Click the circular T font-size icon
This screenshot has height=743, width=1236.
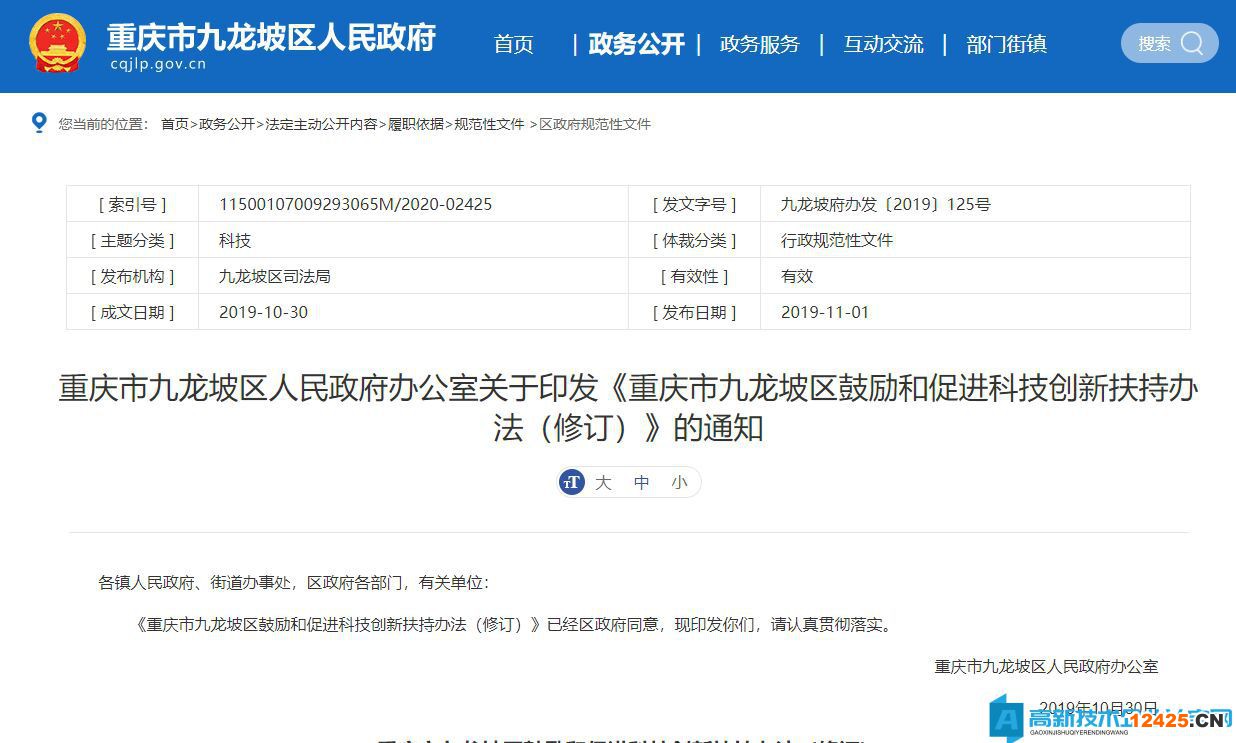click(571, 481)
